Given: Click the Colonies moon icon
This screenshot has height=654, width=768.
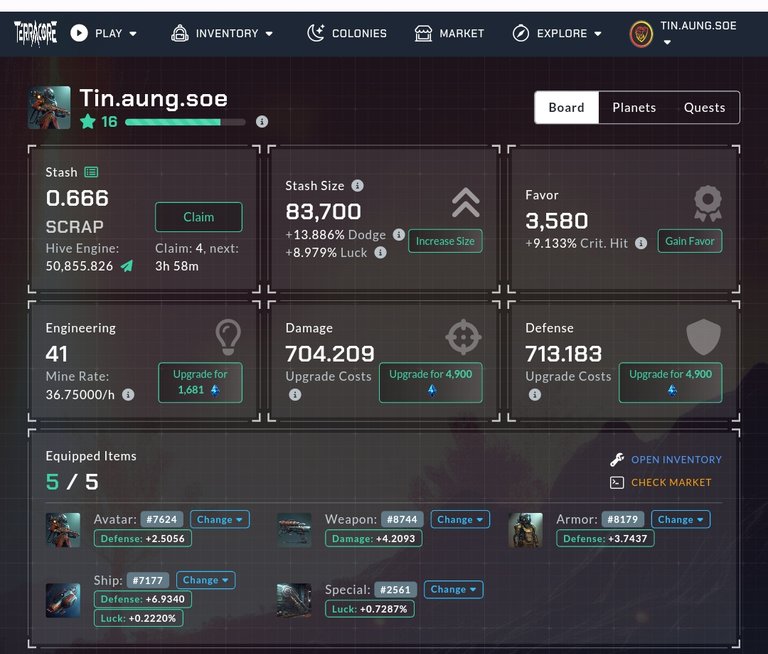Looking at the screenshot, I should click(316, 33).
